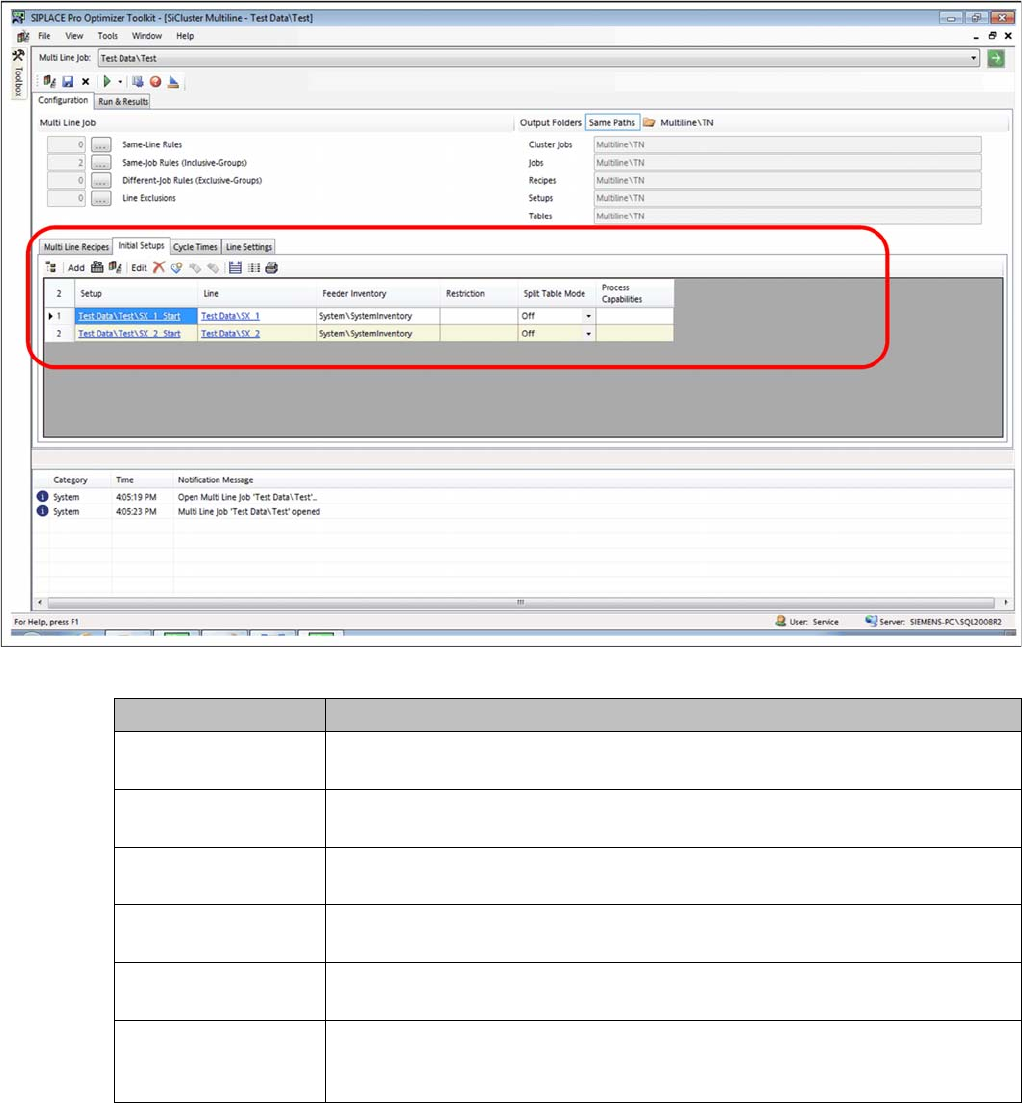Open the Multi Line Job dropdown
This screenshot has width=1022, height=1103.
point(973,58)
